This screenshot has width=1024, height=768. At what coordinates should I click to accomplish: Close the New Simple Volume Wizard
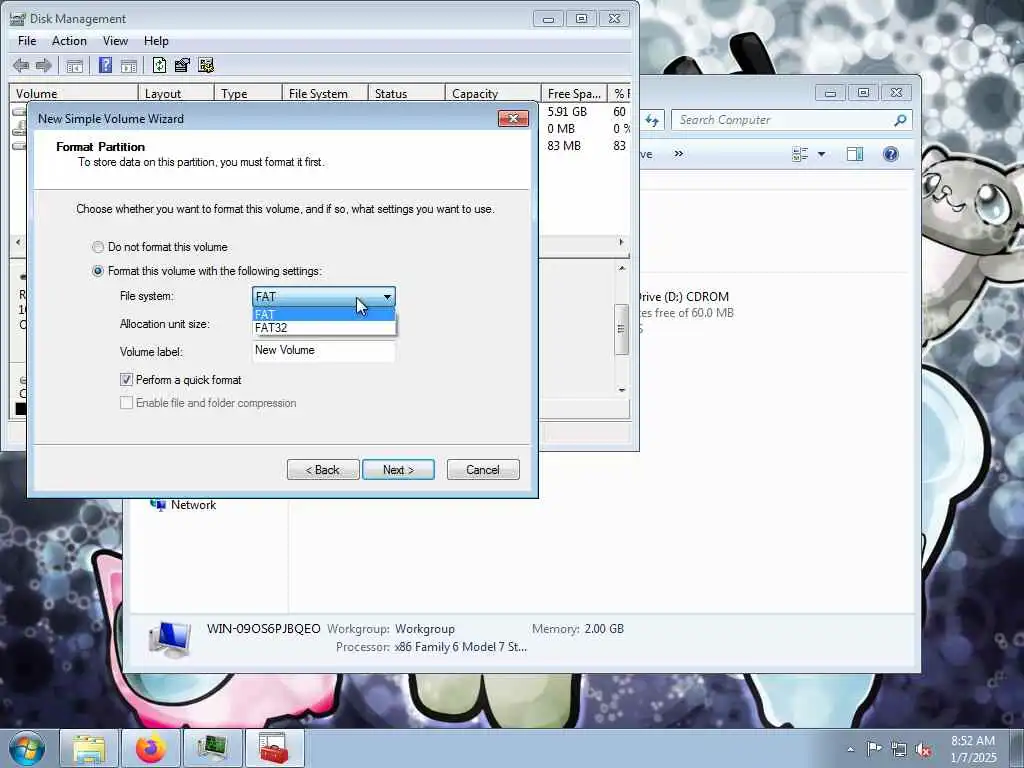tap(513, 118)
